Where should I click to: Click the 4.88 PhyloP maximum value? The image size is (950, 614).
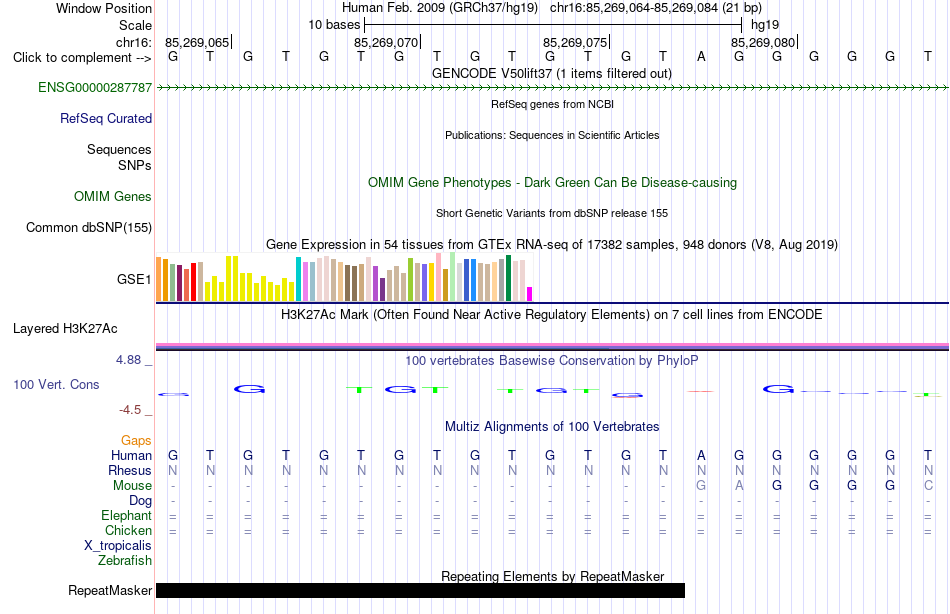pyautogui.click(x=128, y=360)
